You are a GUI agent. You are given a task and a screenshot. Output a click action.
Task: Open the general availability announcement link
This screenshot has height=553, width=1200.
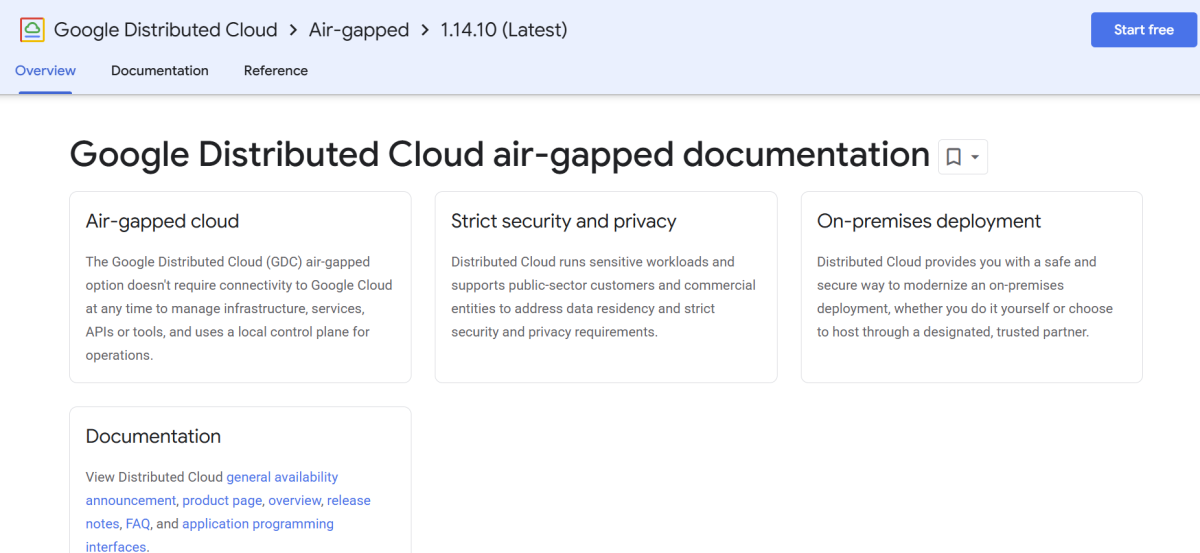coord(282,477)
